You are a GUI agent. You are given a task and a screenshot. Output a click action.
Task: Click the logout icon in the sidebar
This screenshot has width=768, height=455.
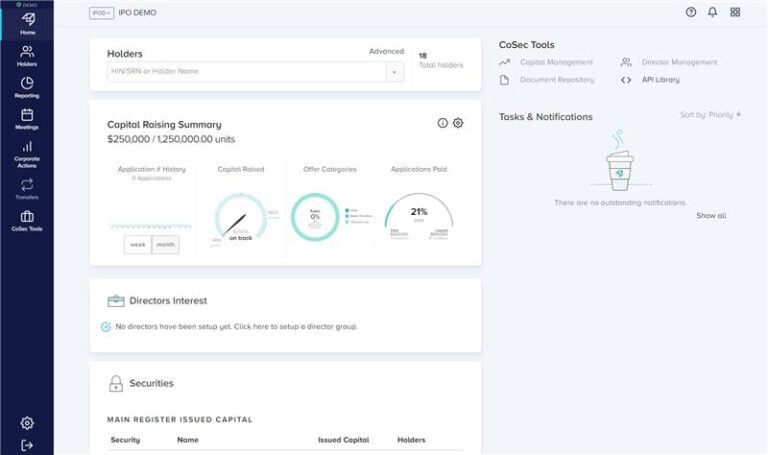27,445
